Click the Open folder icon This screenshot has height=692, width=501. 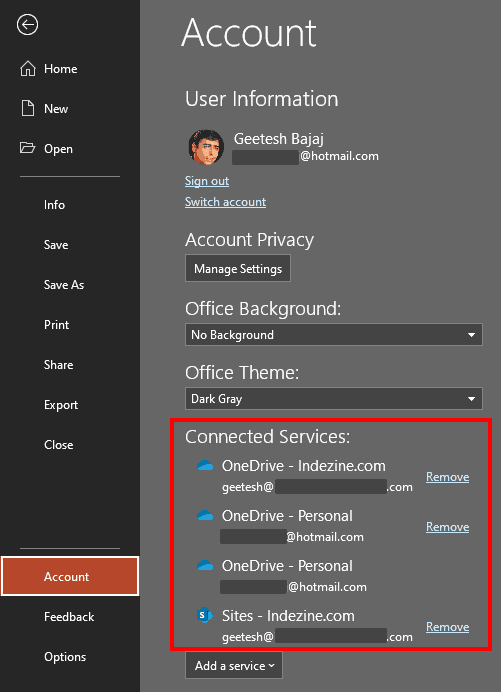(27, 147)
